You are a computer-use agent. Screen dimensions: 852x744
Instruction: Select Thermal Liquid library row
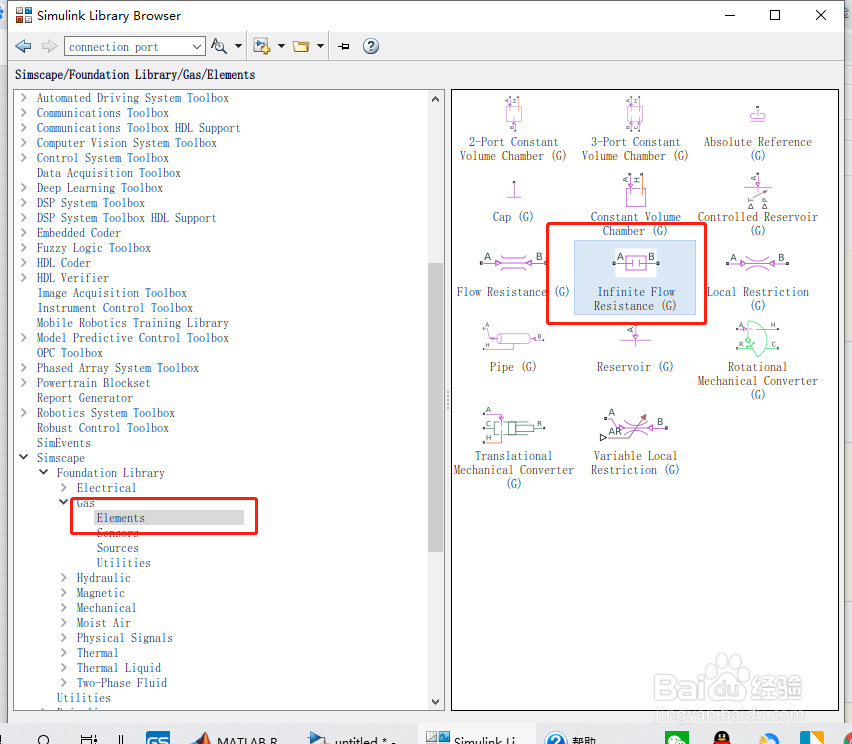(118, 668)
